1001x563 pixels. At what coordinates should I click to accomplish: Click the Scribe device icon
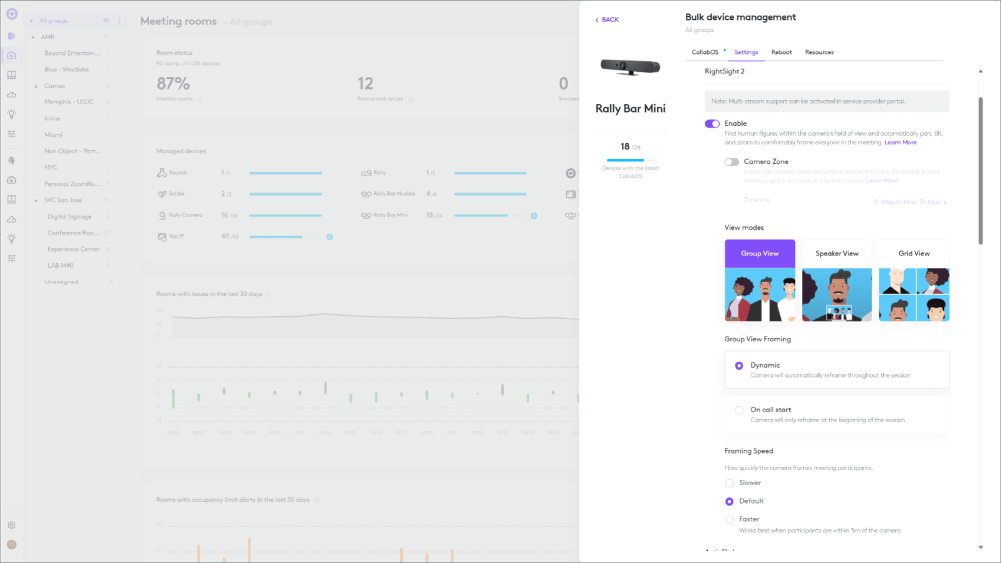click(162, 193)
